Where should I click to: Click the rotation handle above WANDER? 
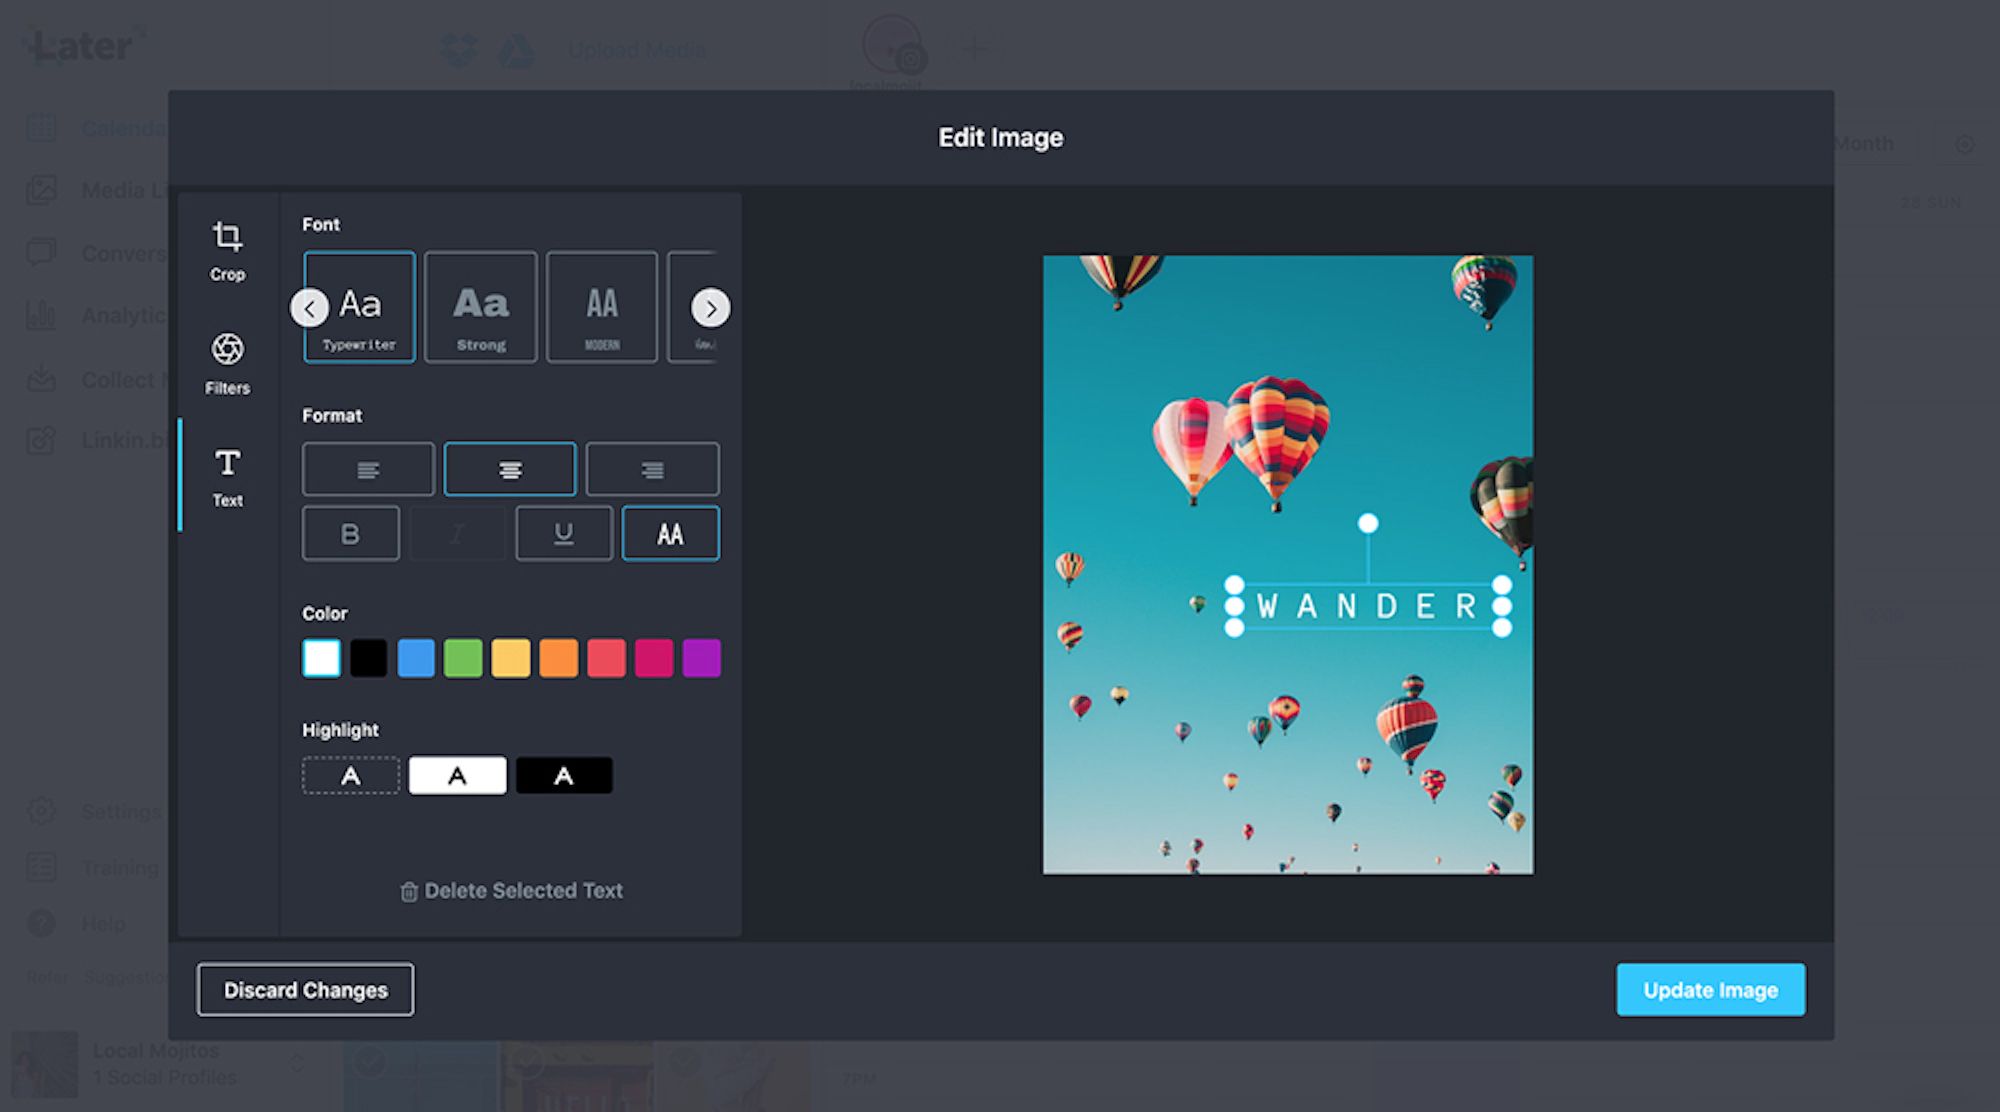coord(1368,523)
